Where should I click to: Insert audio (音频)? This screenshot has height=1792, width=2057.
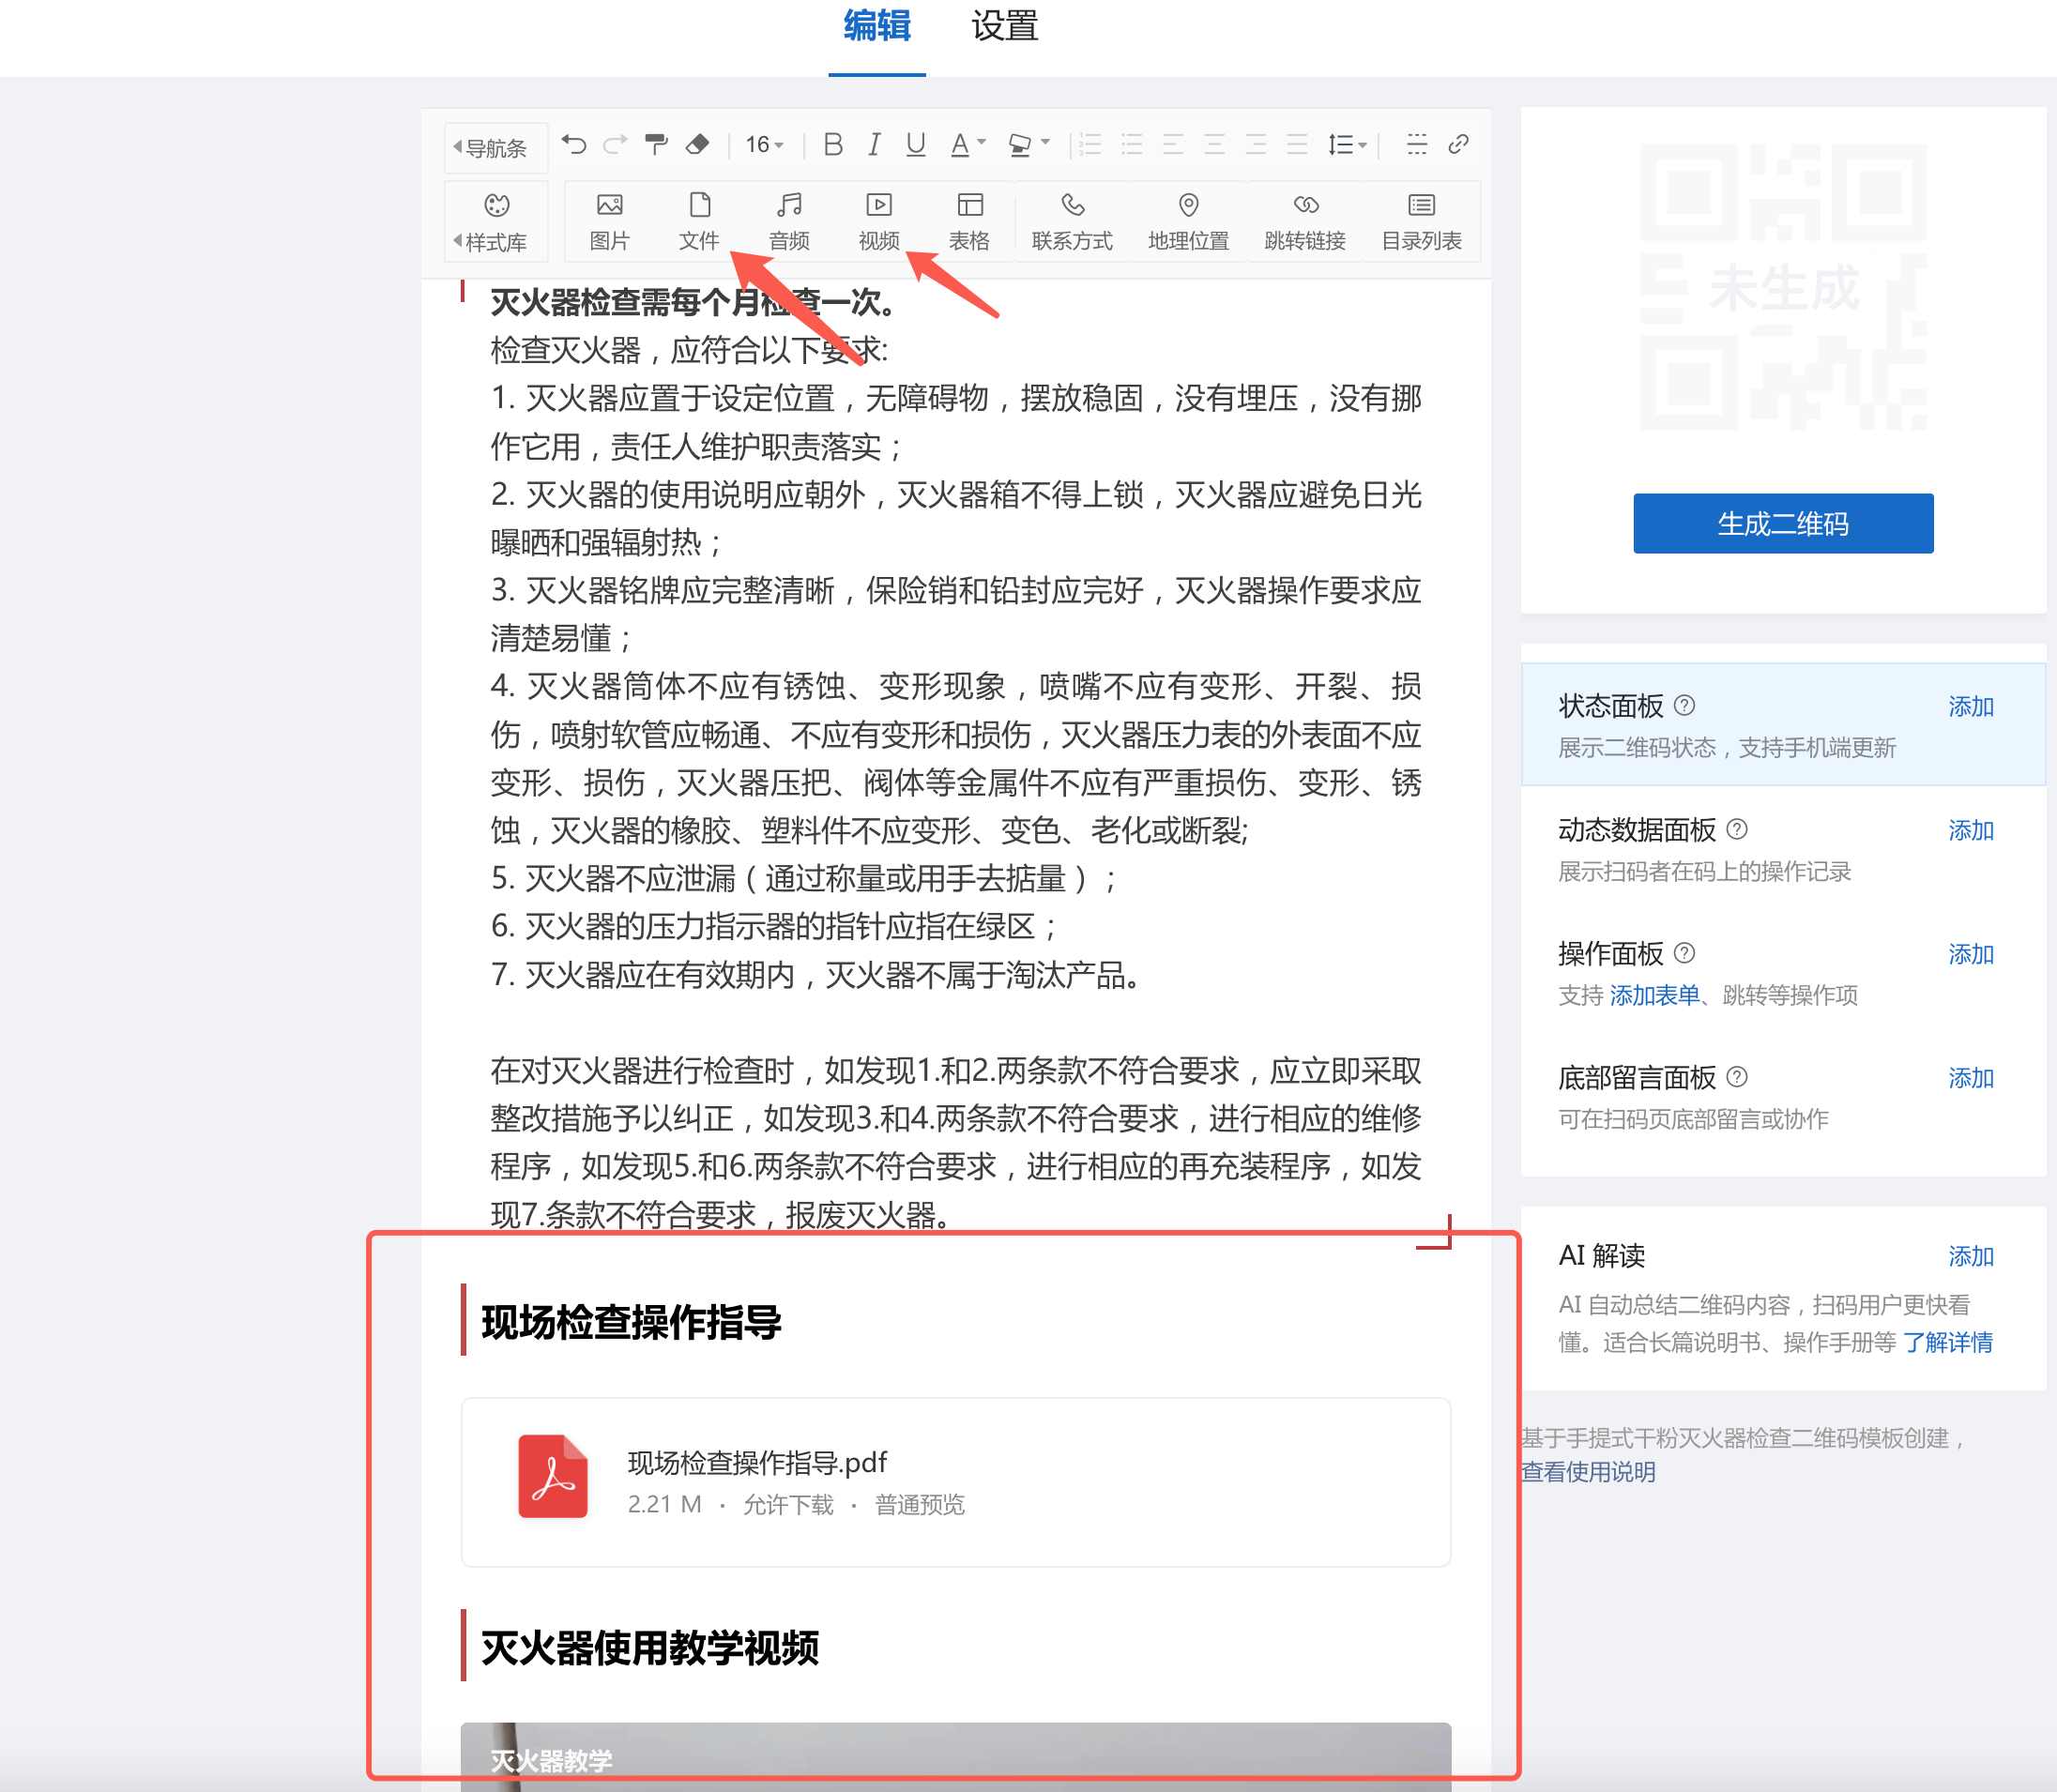[789, 221]
